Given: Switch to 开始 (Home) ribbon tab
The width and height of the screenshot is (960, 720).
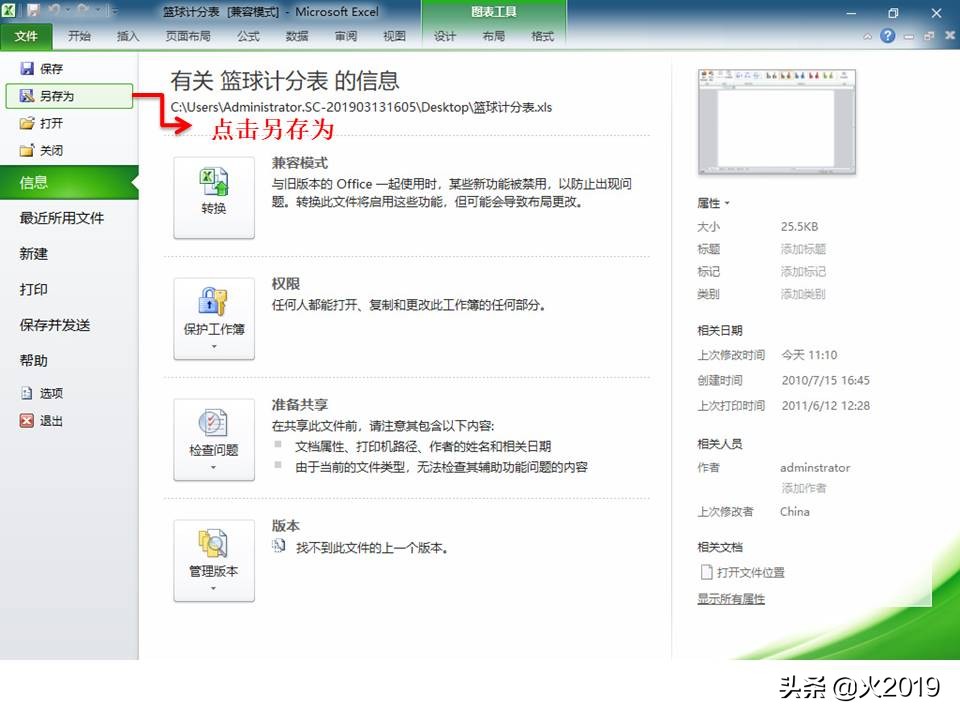Looking at the screenshot, I should click(x=80, y=36).
